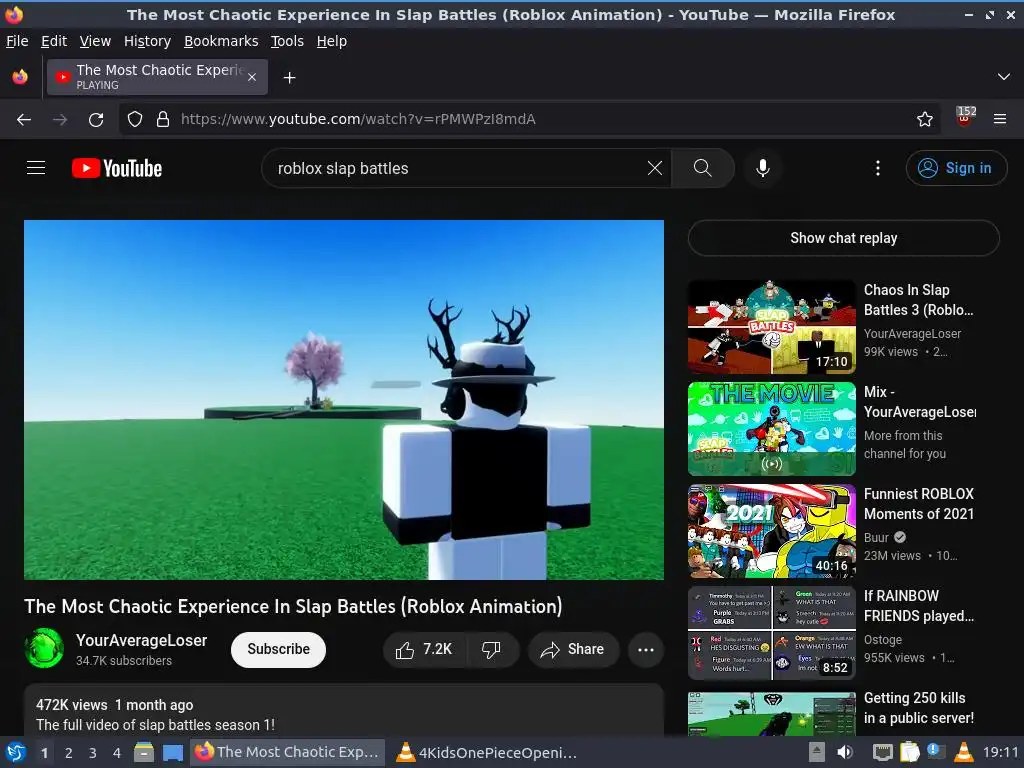Expand the list all tabs chevron
The height and width of the screenshot is (768, 1024).
pos(1004,77)
